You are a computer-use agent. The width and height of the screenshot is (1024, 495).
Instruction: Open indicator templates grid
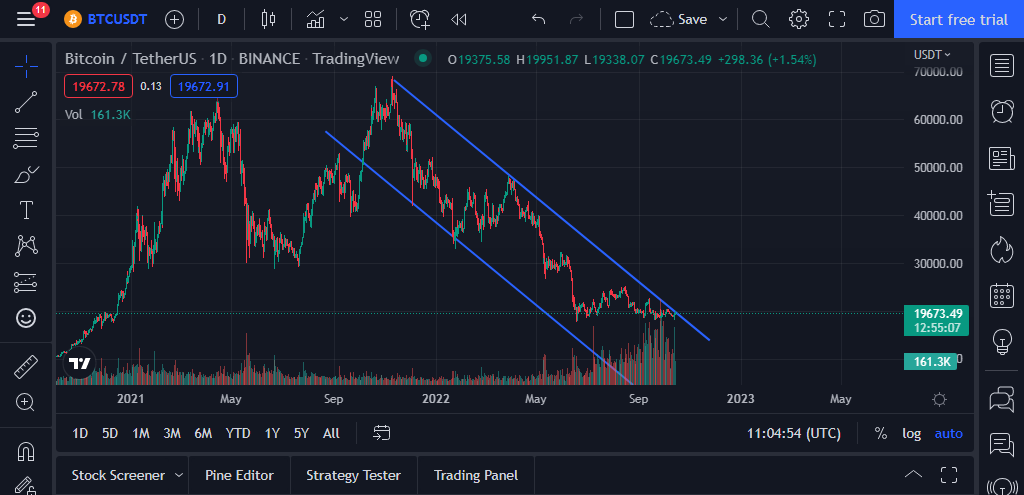tap(373, 19)
